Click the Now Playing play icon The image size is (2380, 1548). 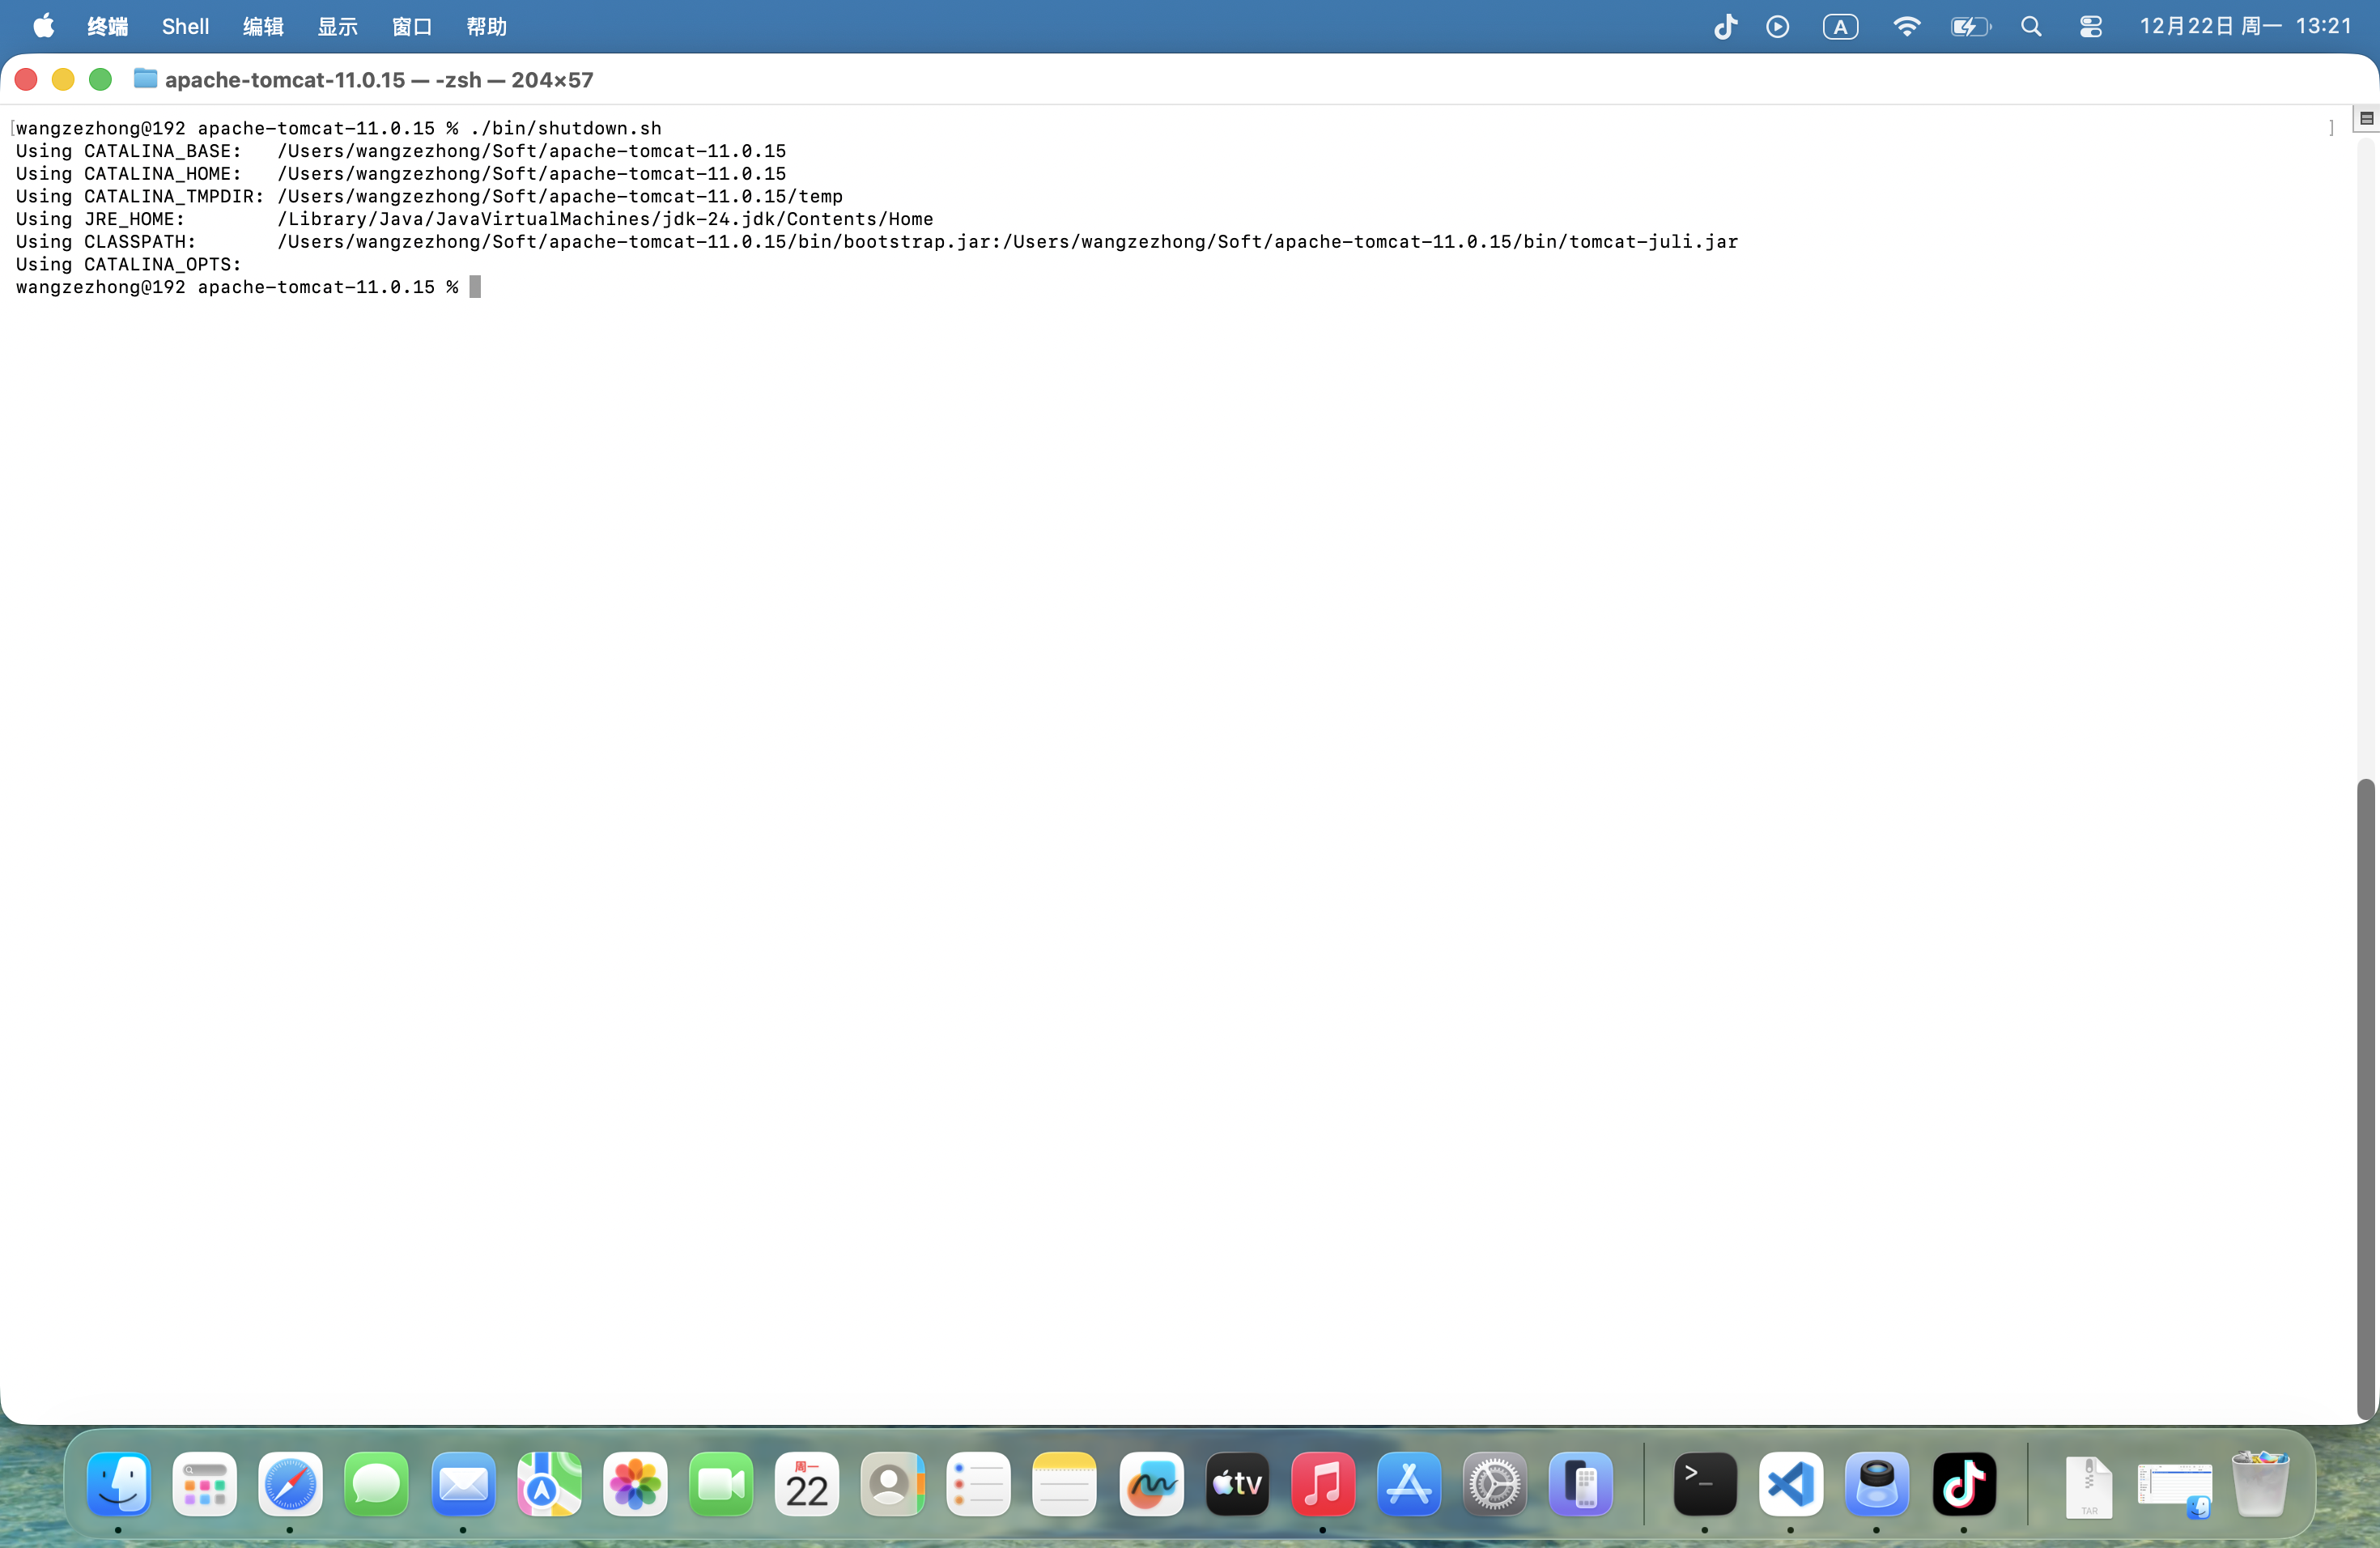click(1777, 26)
